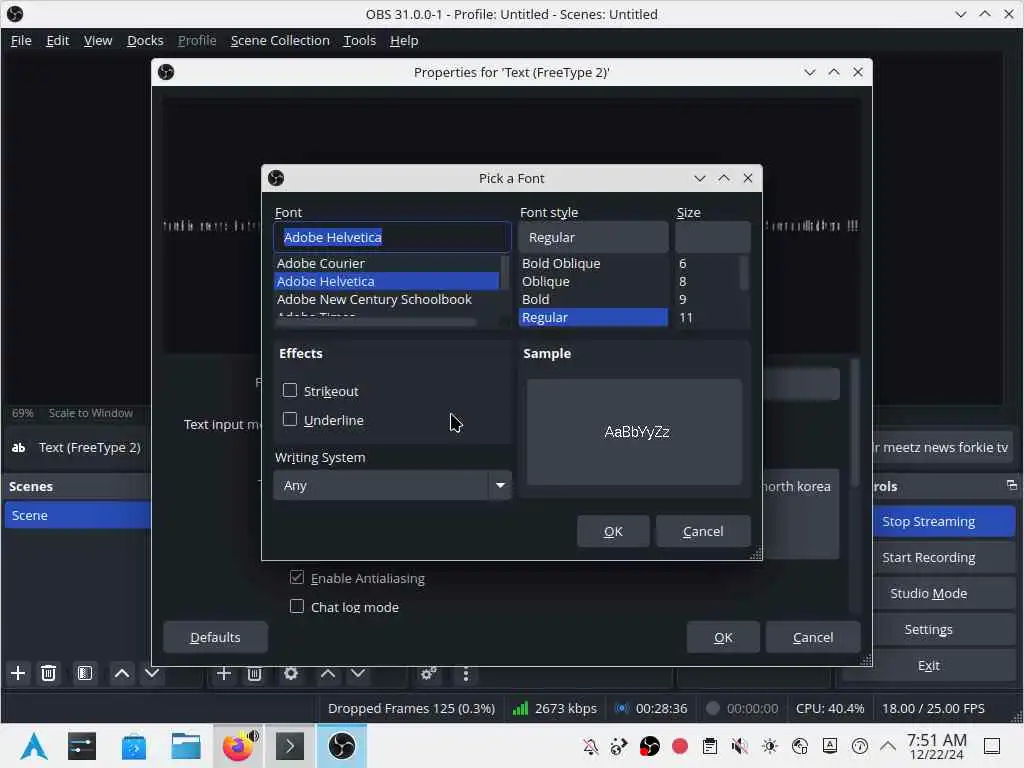
Task: Select Adobe Courier font
Action: 387,263
